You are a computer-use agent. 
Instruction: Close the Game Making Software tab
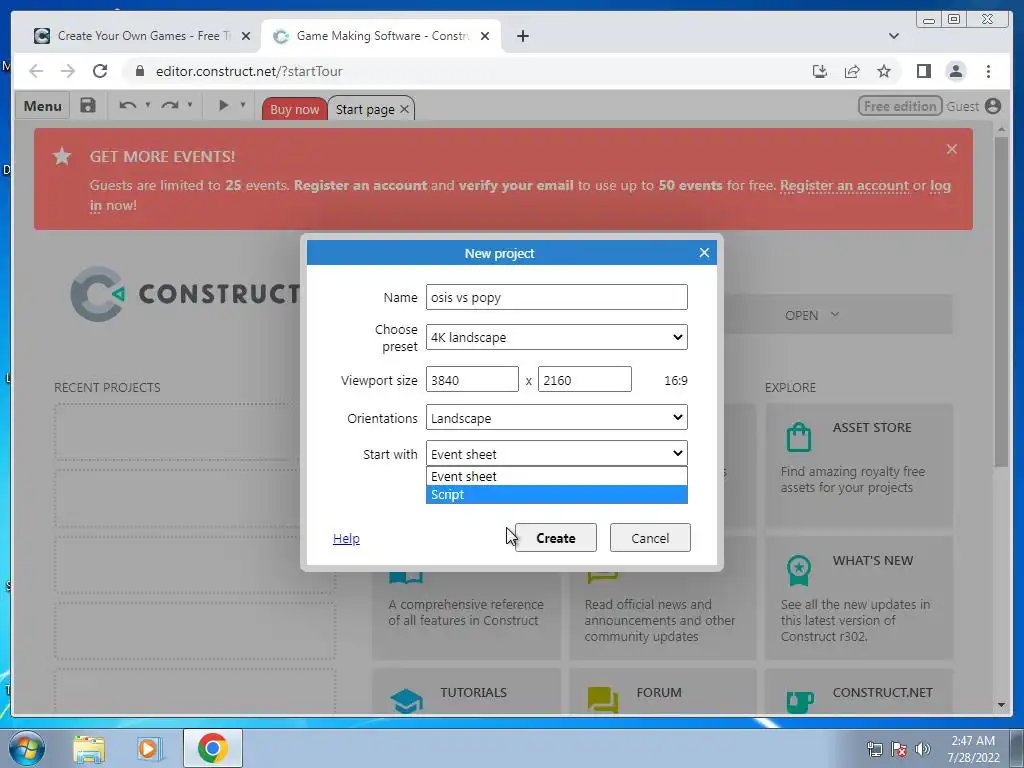tap(485, 36)
